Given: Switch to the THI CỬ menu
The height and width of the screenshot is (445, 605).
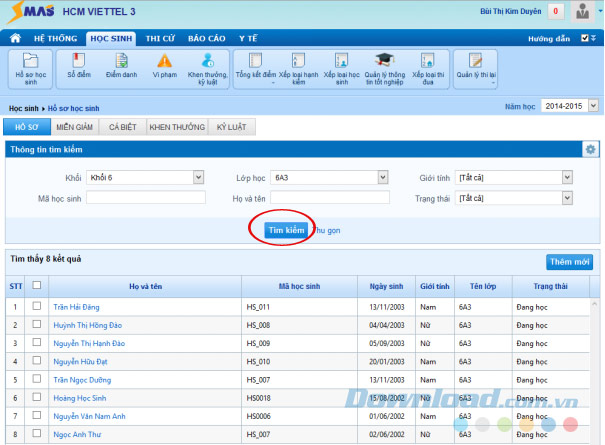Looking at the screenshot, I should [x=160, y=38].
